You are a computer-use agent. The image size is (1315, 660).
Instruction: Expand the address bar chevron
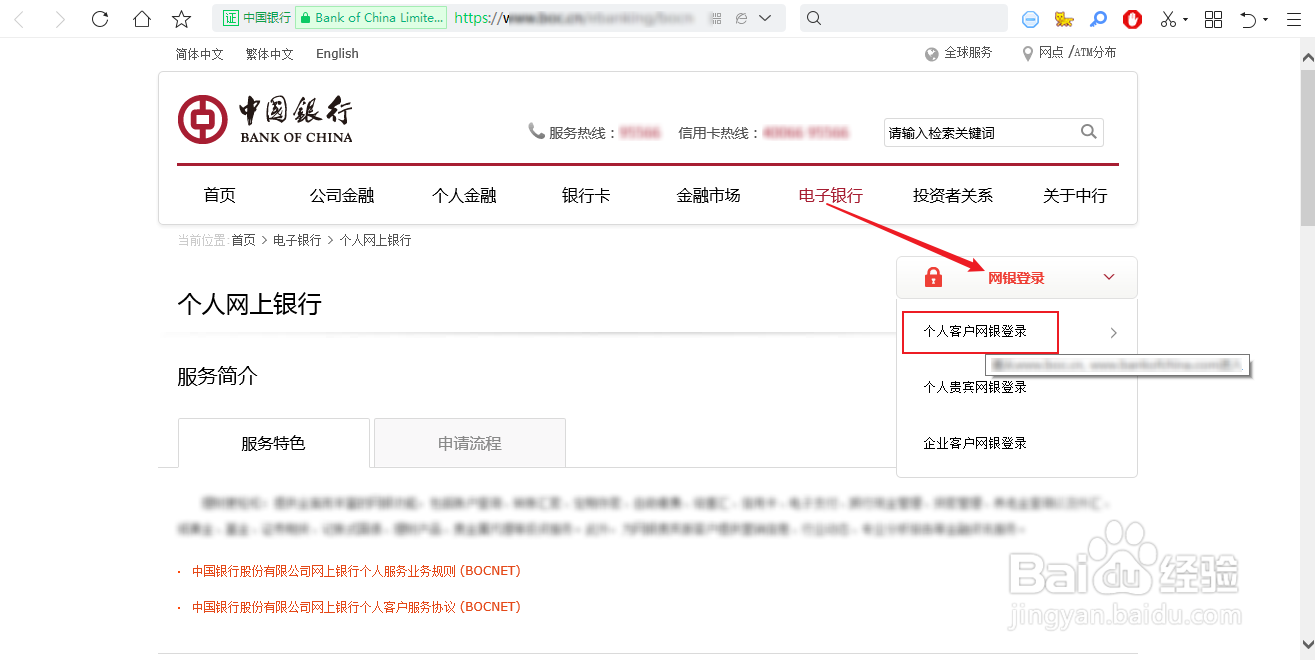(766, 17)
